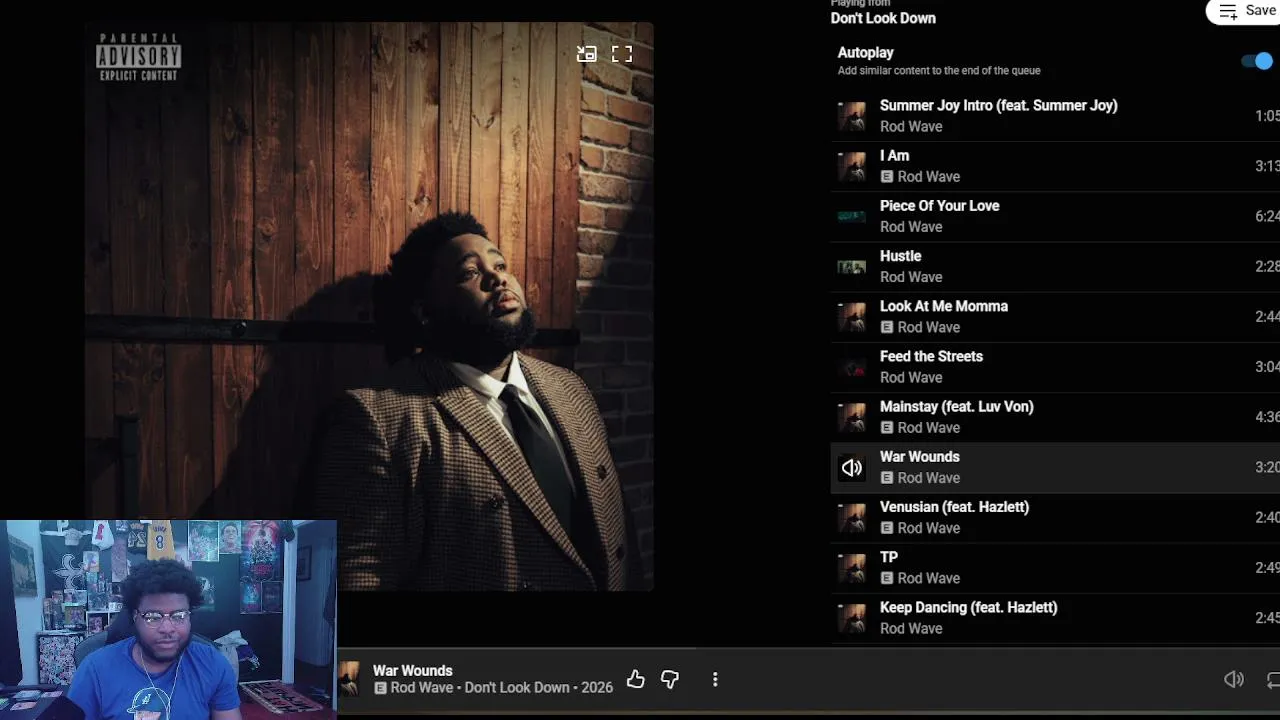Click the now-playing speaker icon beside War Wounds
This screenshot has height=720, width=1280.
[x=852, y=468]
